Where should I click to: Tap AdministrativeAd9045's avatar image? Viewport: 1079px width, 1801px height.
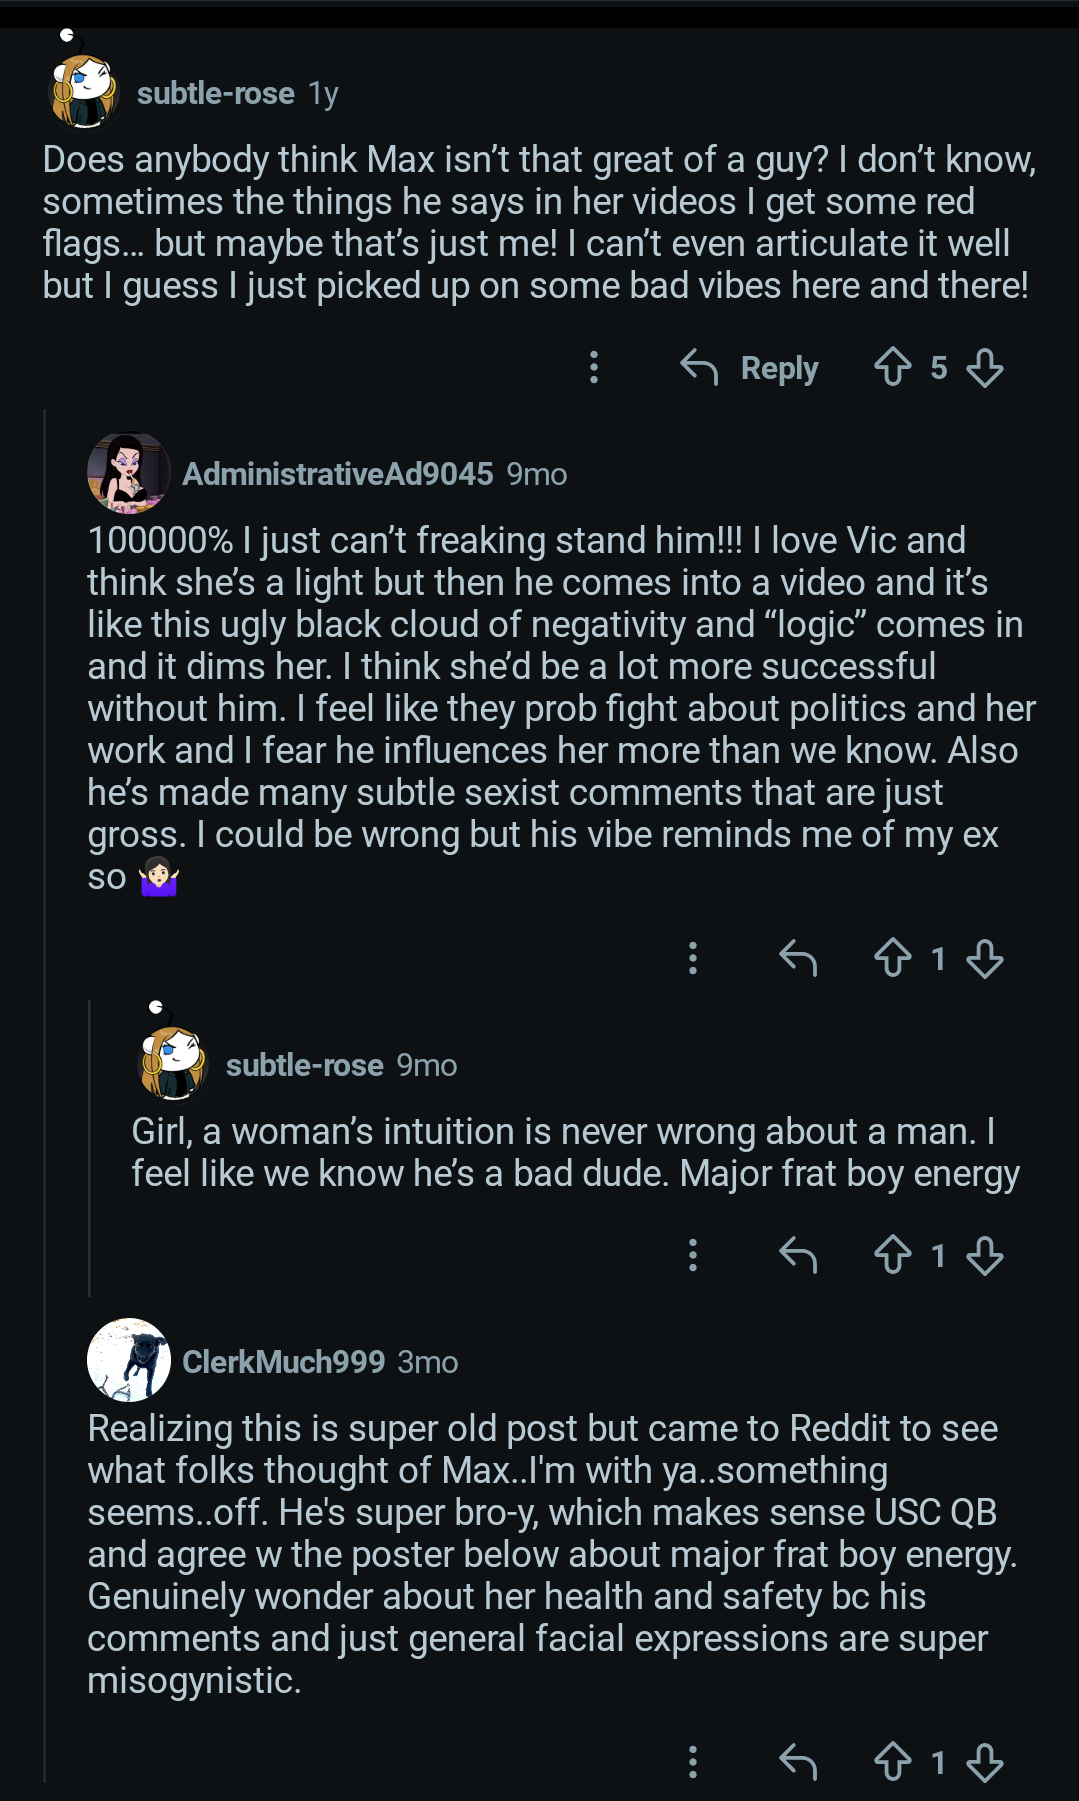coord(129,473)
